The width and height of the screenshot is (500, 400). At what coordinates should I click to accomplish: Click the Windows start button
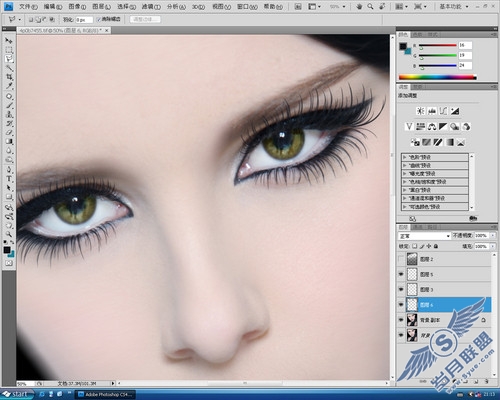coord(17,394)
